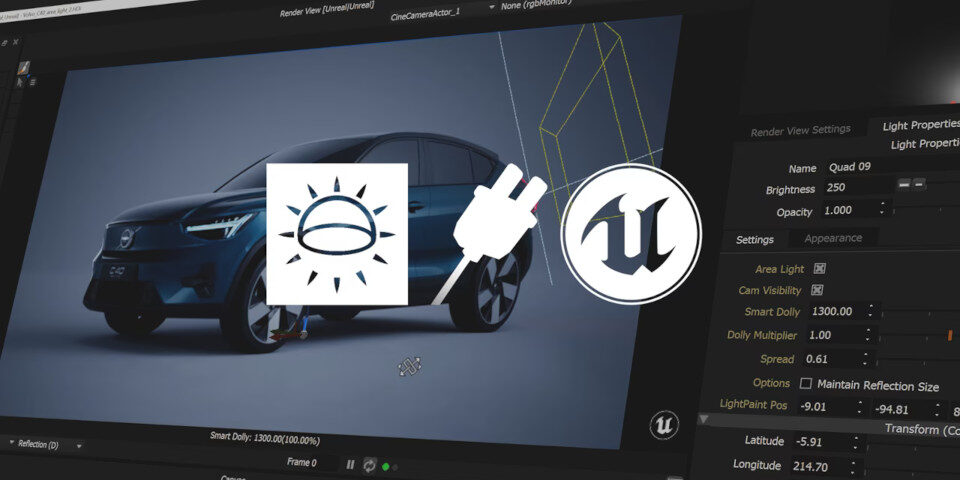Image resolution: width=960 pixels, height=480 pixels.
Task: Pause the render with the pause icon
Action: click(350, 465)
